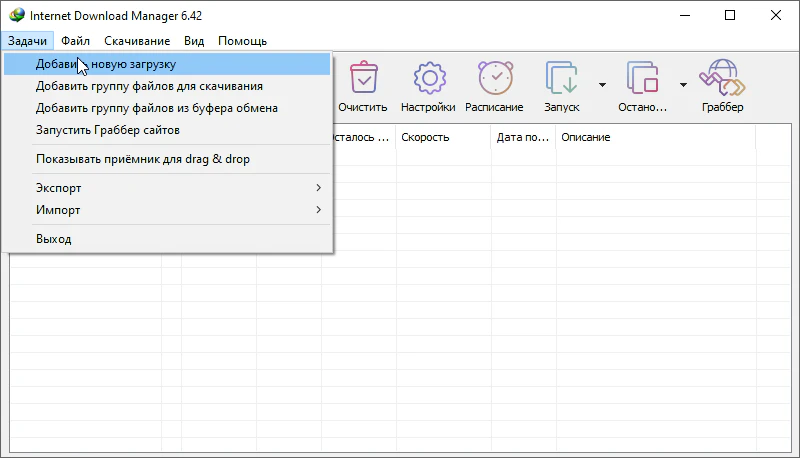Open the Помощь menu
This screenshot has height=458, width=800.
coord(242,41)
